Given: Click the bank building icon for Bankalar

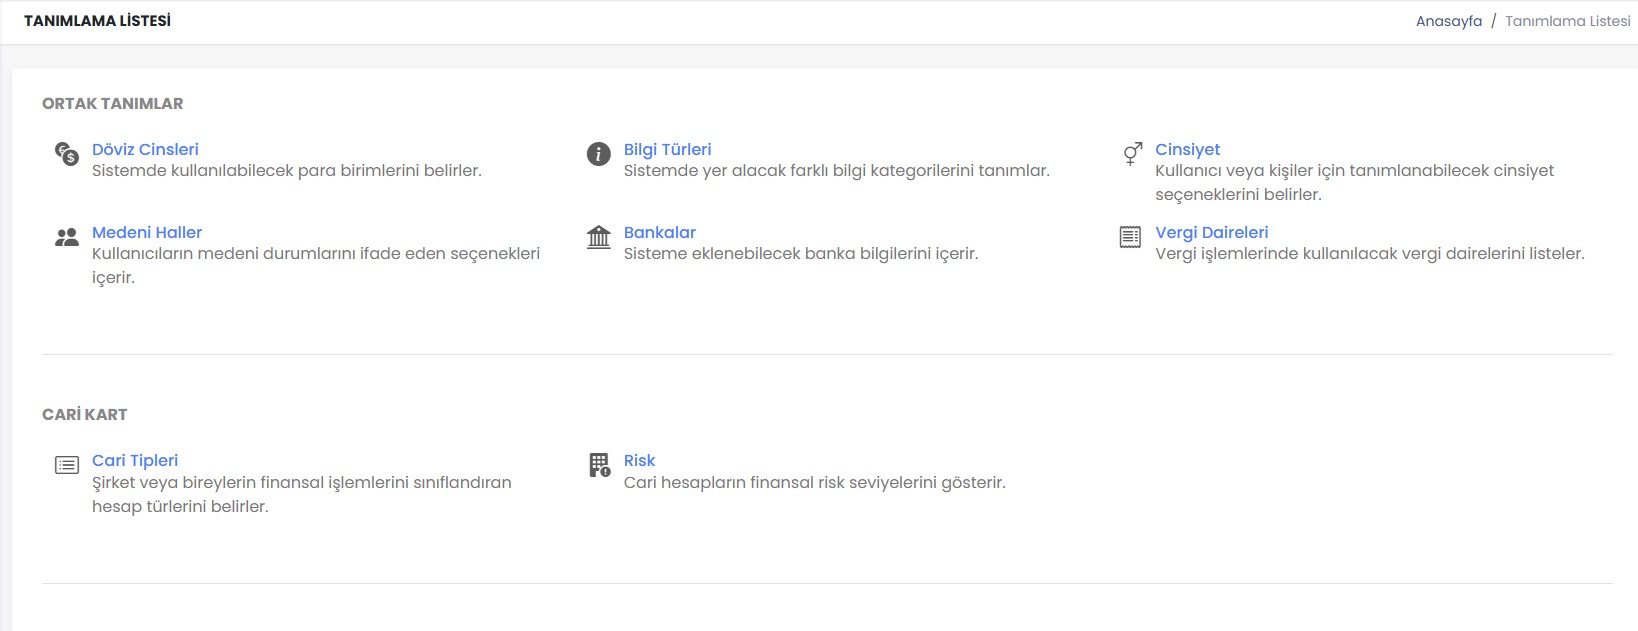Looking at the screenshot, I should pyautogui.click(x=598, y=237).
